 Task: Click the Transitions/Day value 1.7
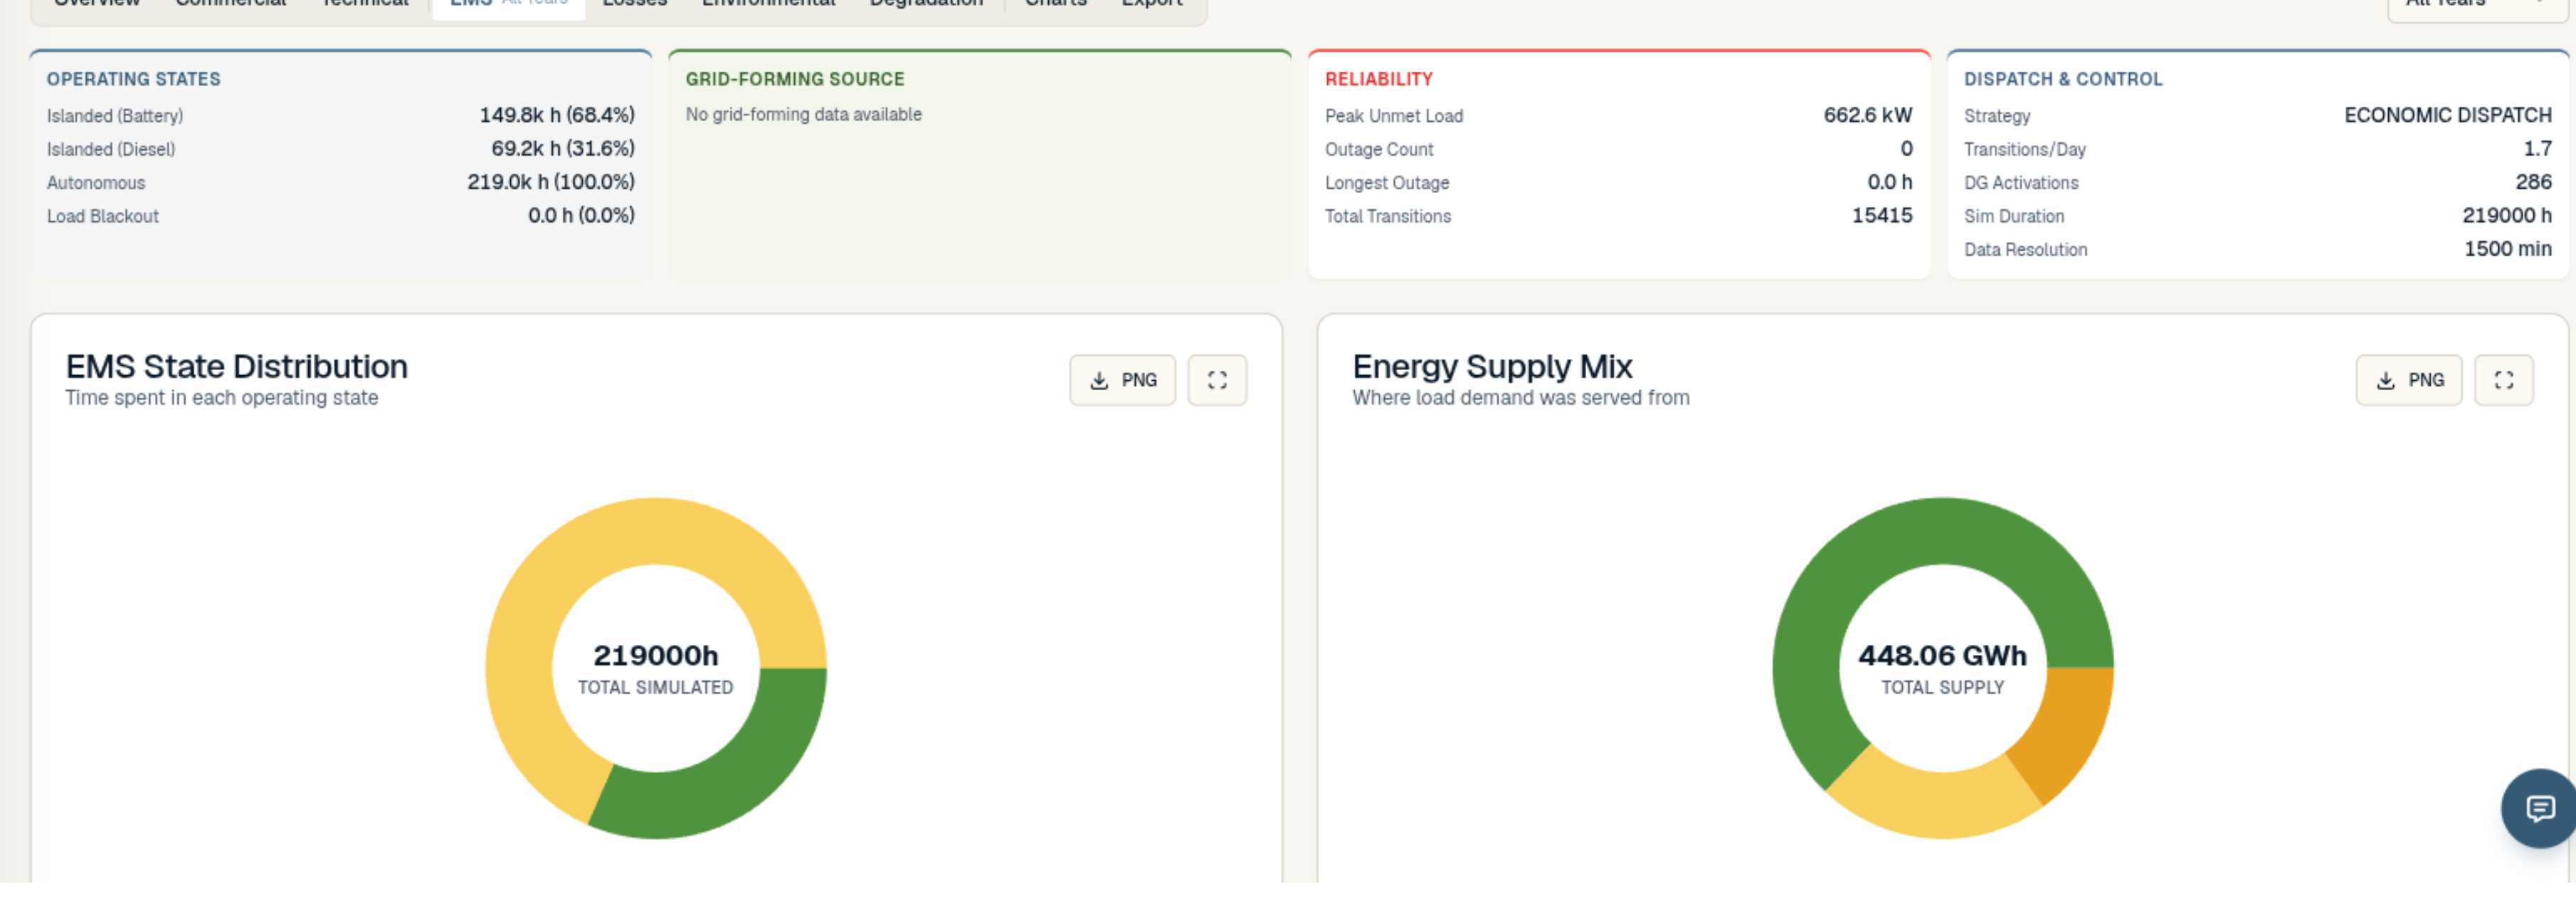click(x=2538, y=148)
